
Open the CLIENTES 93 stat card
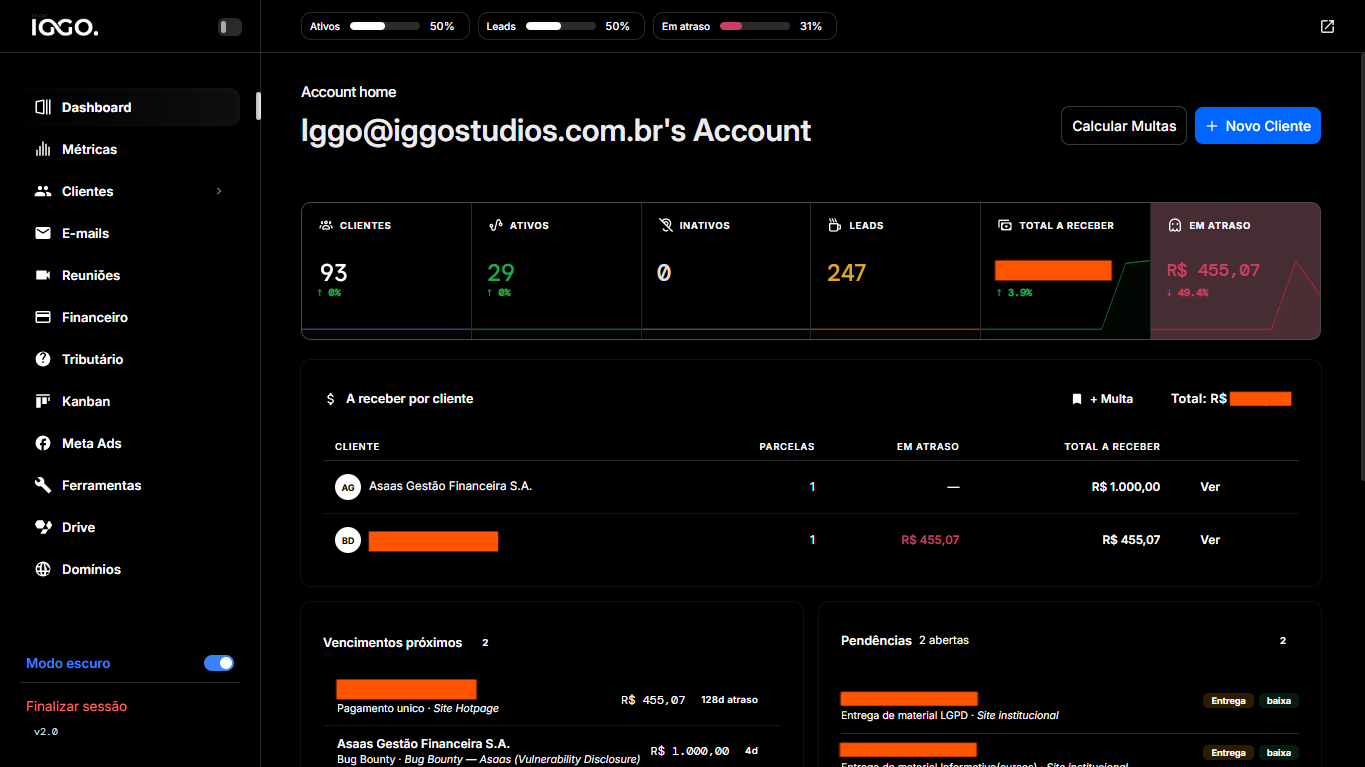[x=387, y=271]
